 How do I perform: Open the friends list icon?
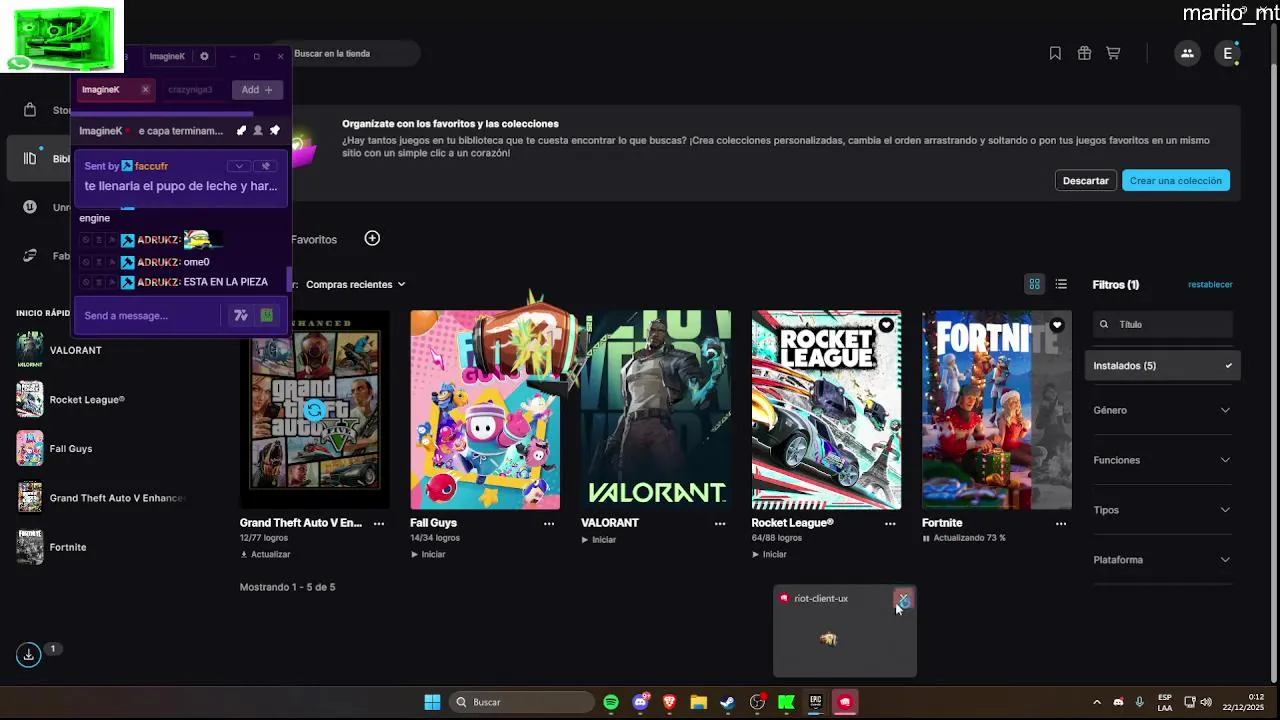[1187, 53]
